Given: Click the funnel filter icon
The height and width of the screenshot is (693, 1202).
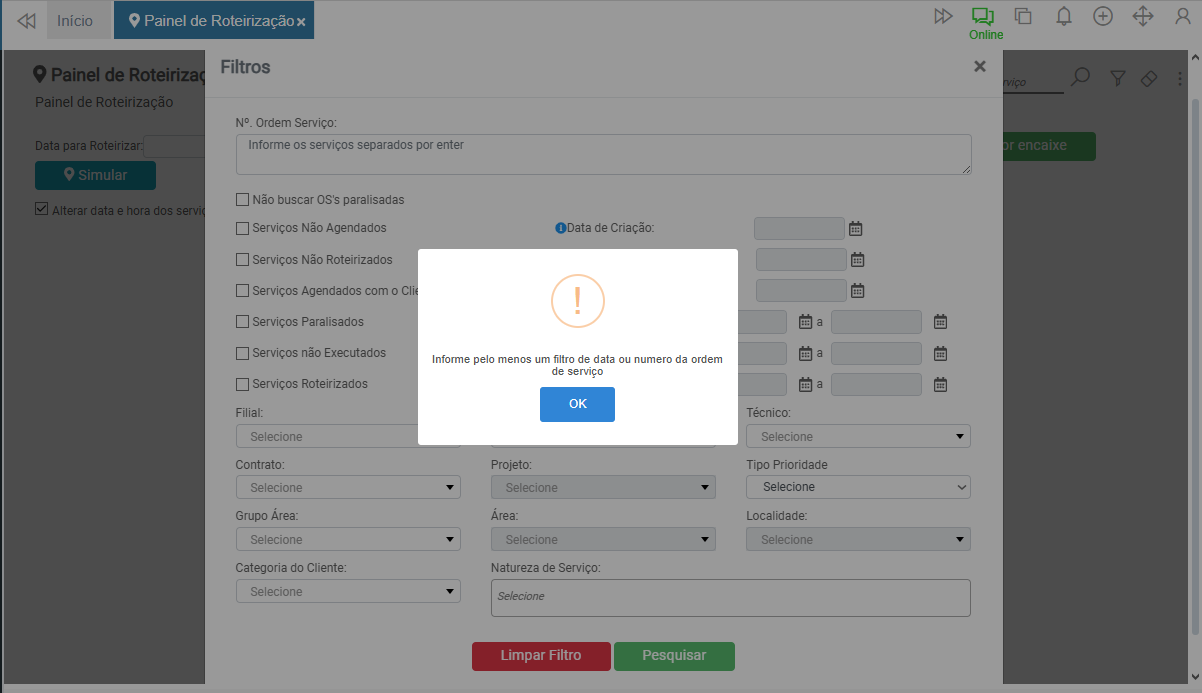Looking at the screenshot, I should [1118, 78].
